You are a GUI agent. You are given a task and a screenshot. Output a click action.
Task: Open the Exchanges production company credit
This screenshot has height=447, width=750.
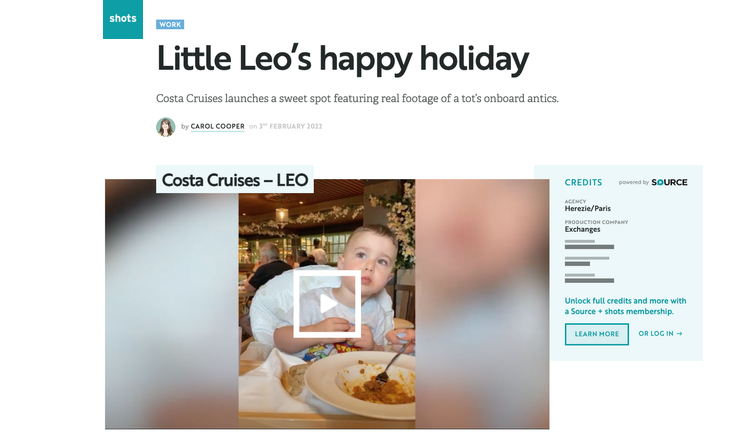582,229
